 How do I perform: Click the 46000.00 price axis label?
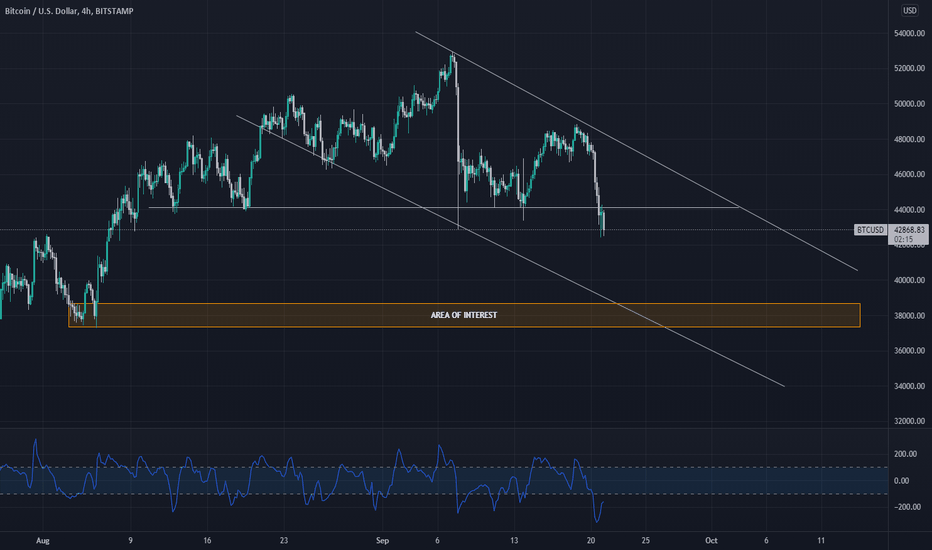click(909, 174)
